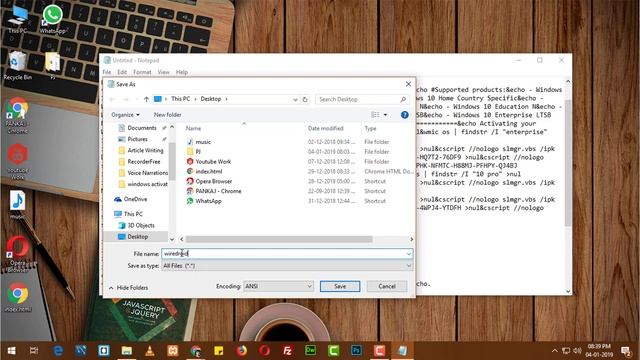Open the Organize menu
Image resolution: width=640 pixels, height=360 pixels.
tap(125, 115)
